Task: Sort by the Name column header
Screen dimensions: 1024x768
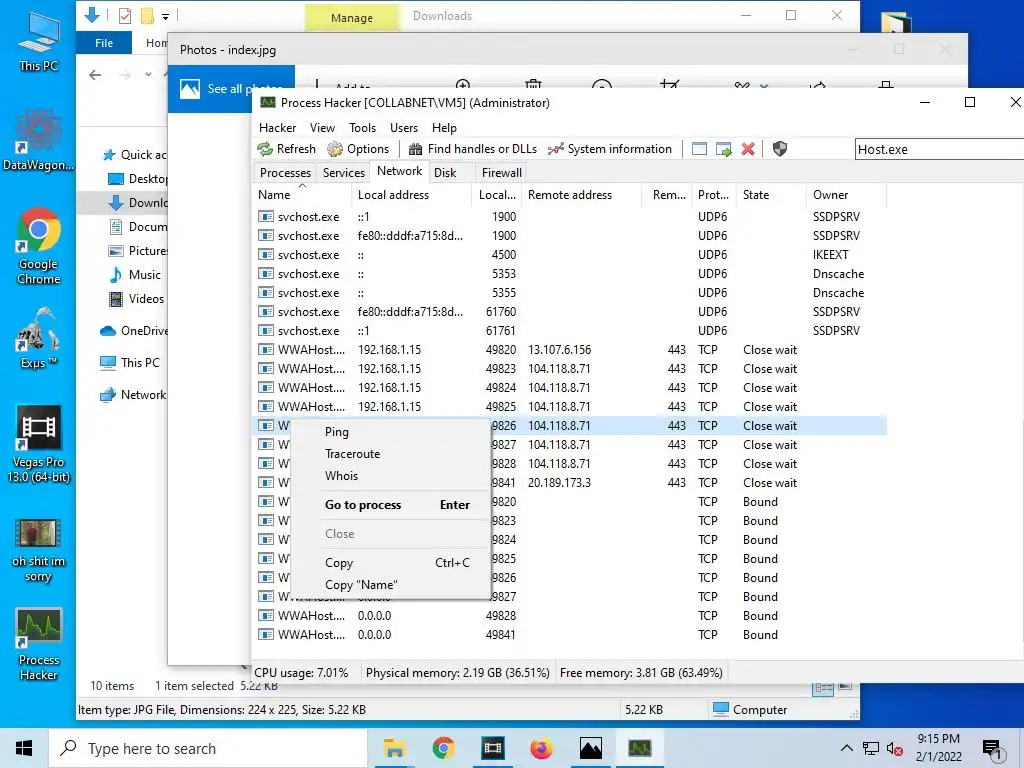Action: coord(302,195)
